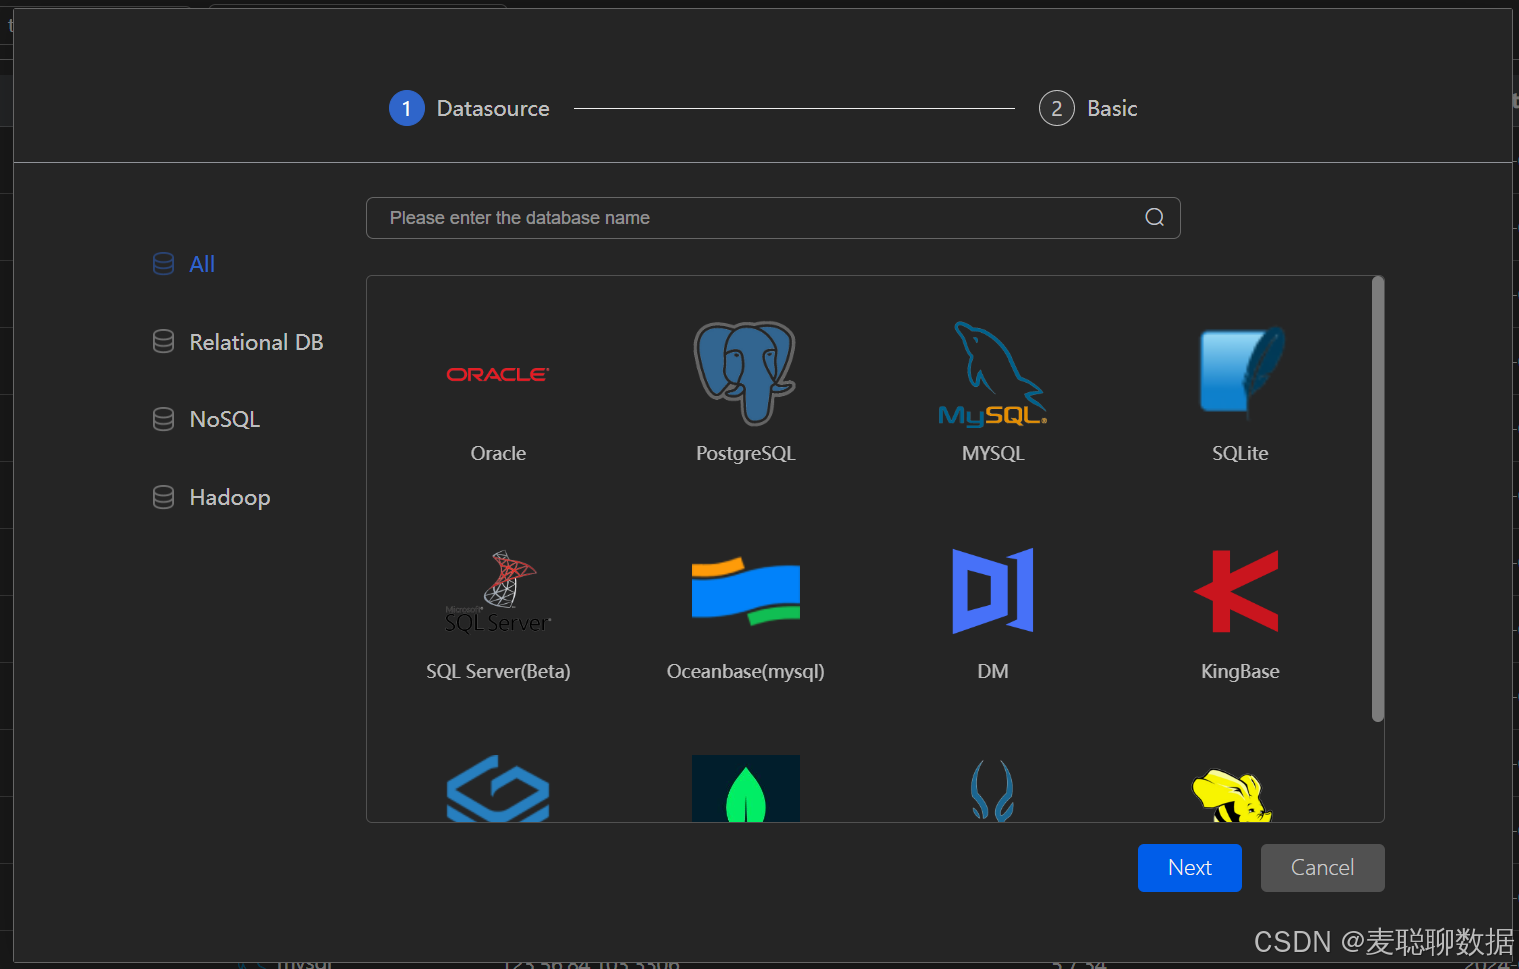The width and height of the screenshot is (1519, 969).
Task: Click the icon next to Hadoop
Action: coord(164,497)
